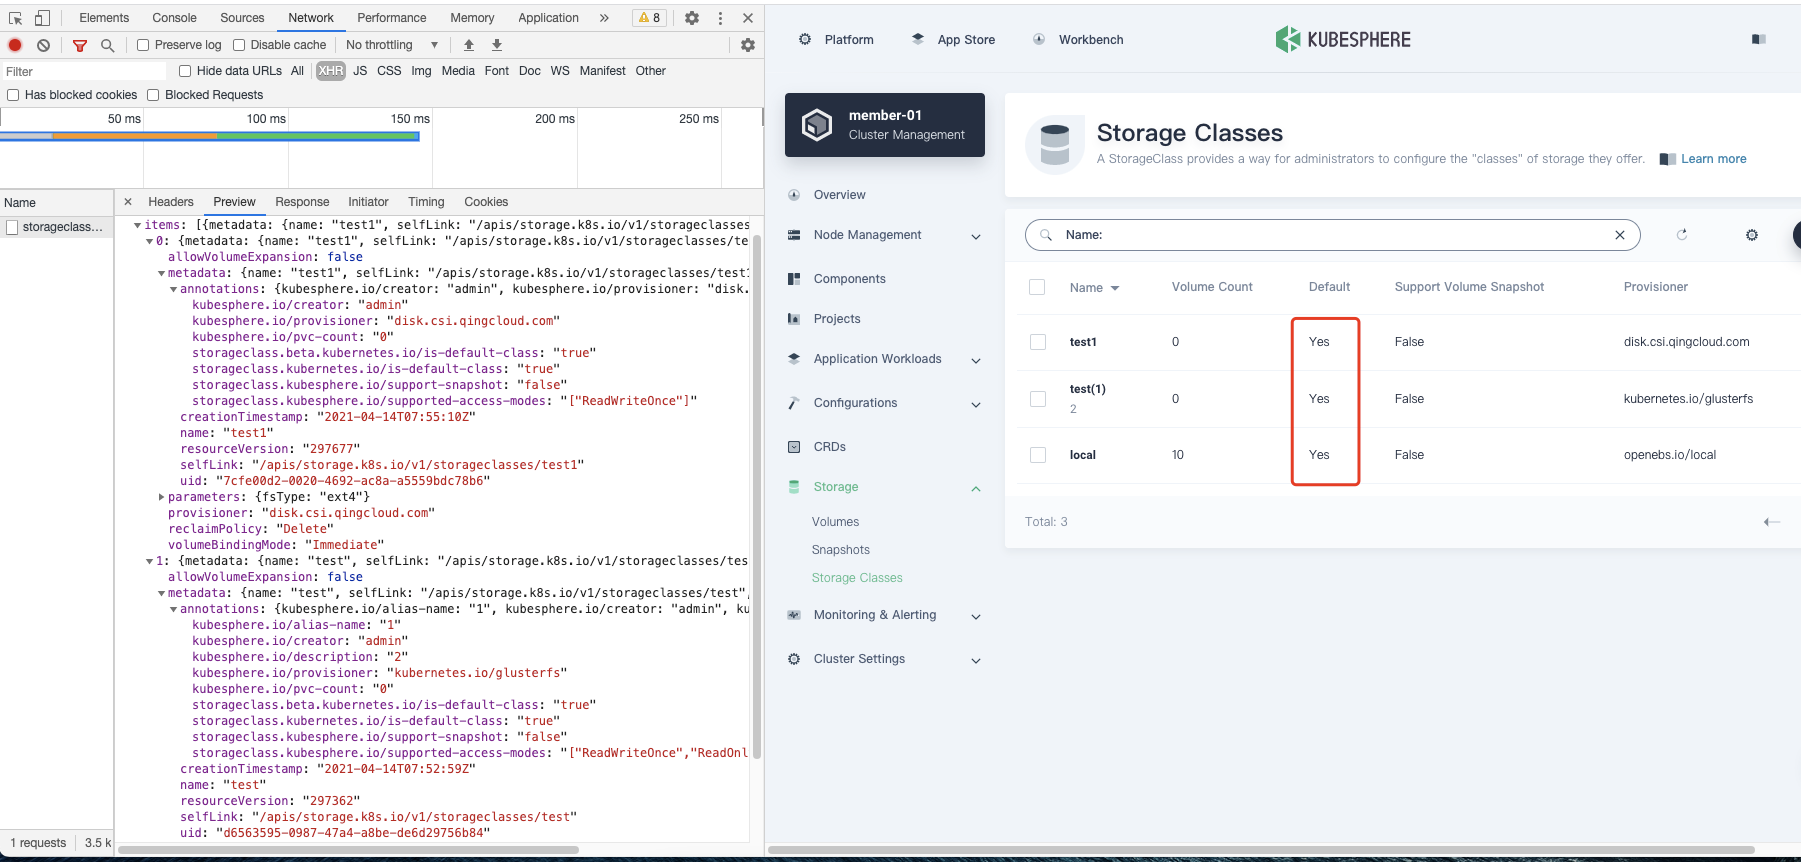Open network search magnifier icon

pos(107,45)
